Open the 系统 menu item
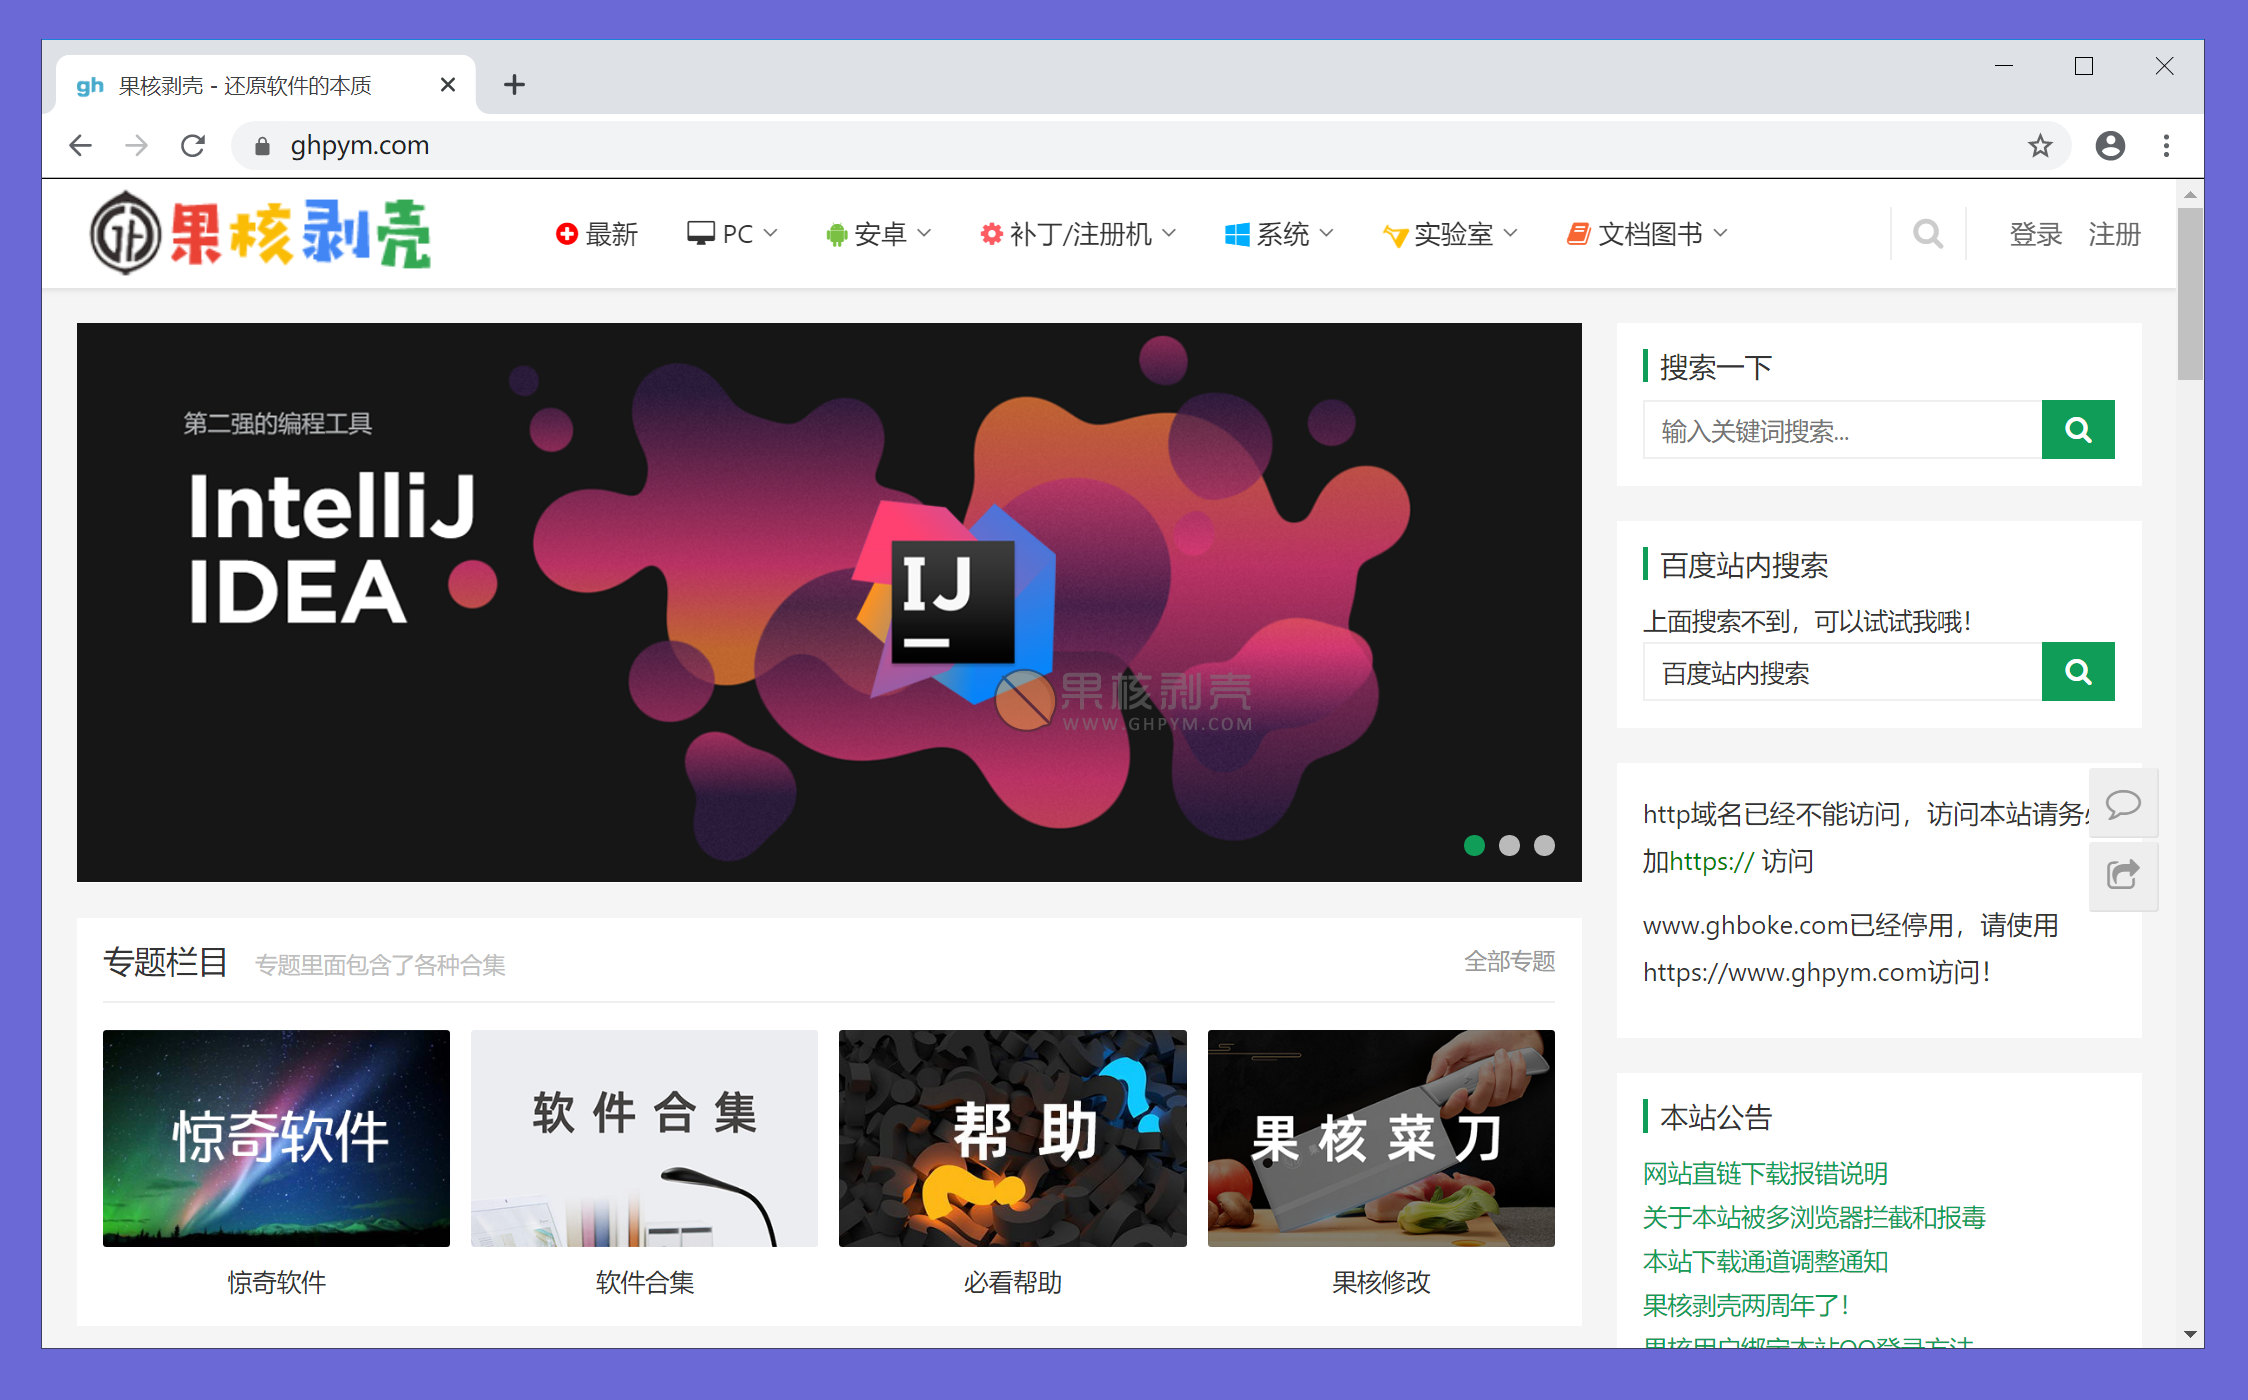Image resolution: width=2248 pixels, height=1400 pixels. 1279,234
